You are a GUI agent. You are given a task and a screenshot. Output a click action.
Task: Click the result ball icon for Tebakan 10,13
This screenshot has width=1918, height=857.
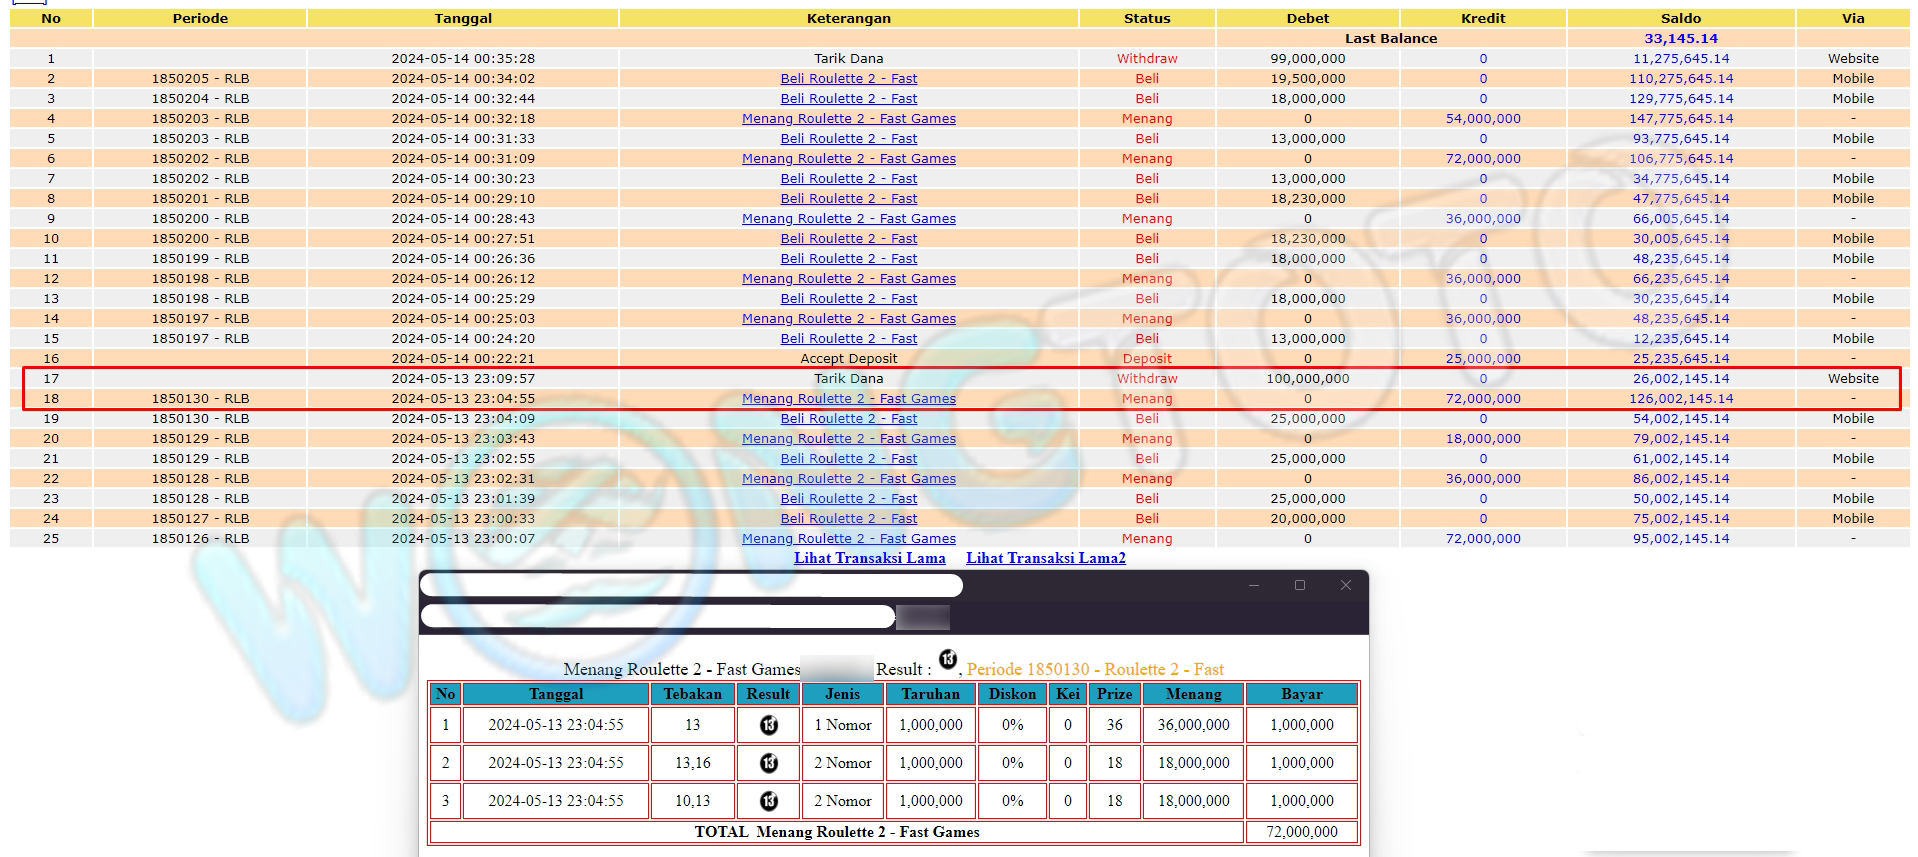(768, 801)
